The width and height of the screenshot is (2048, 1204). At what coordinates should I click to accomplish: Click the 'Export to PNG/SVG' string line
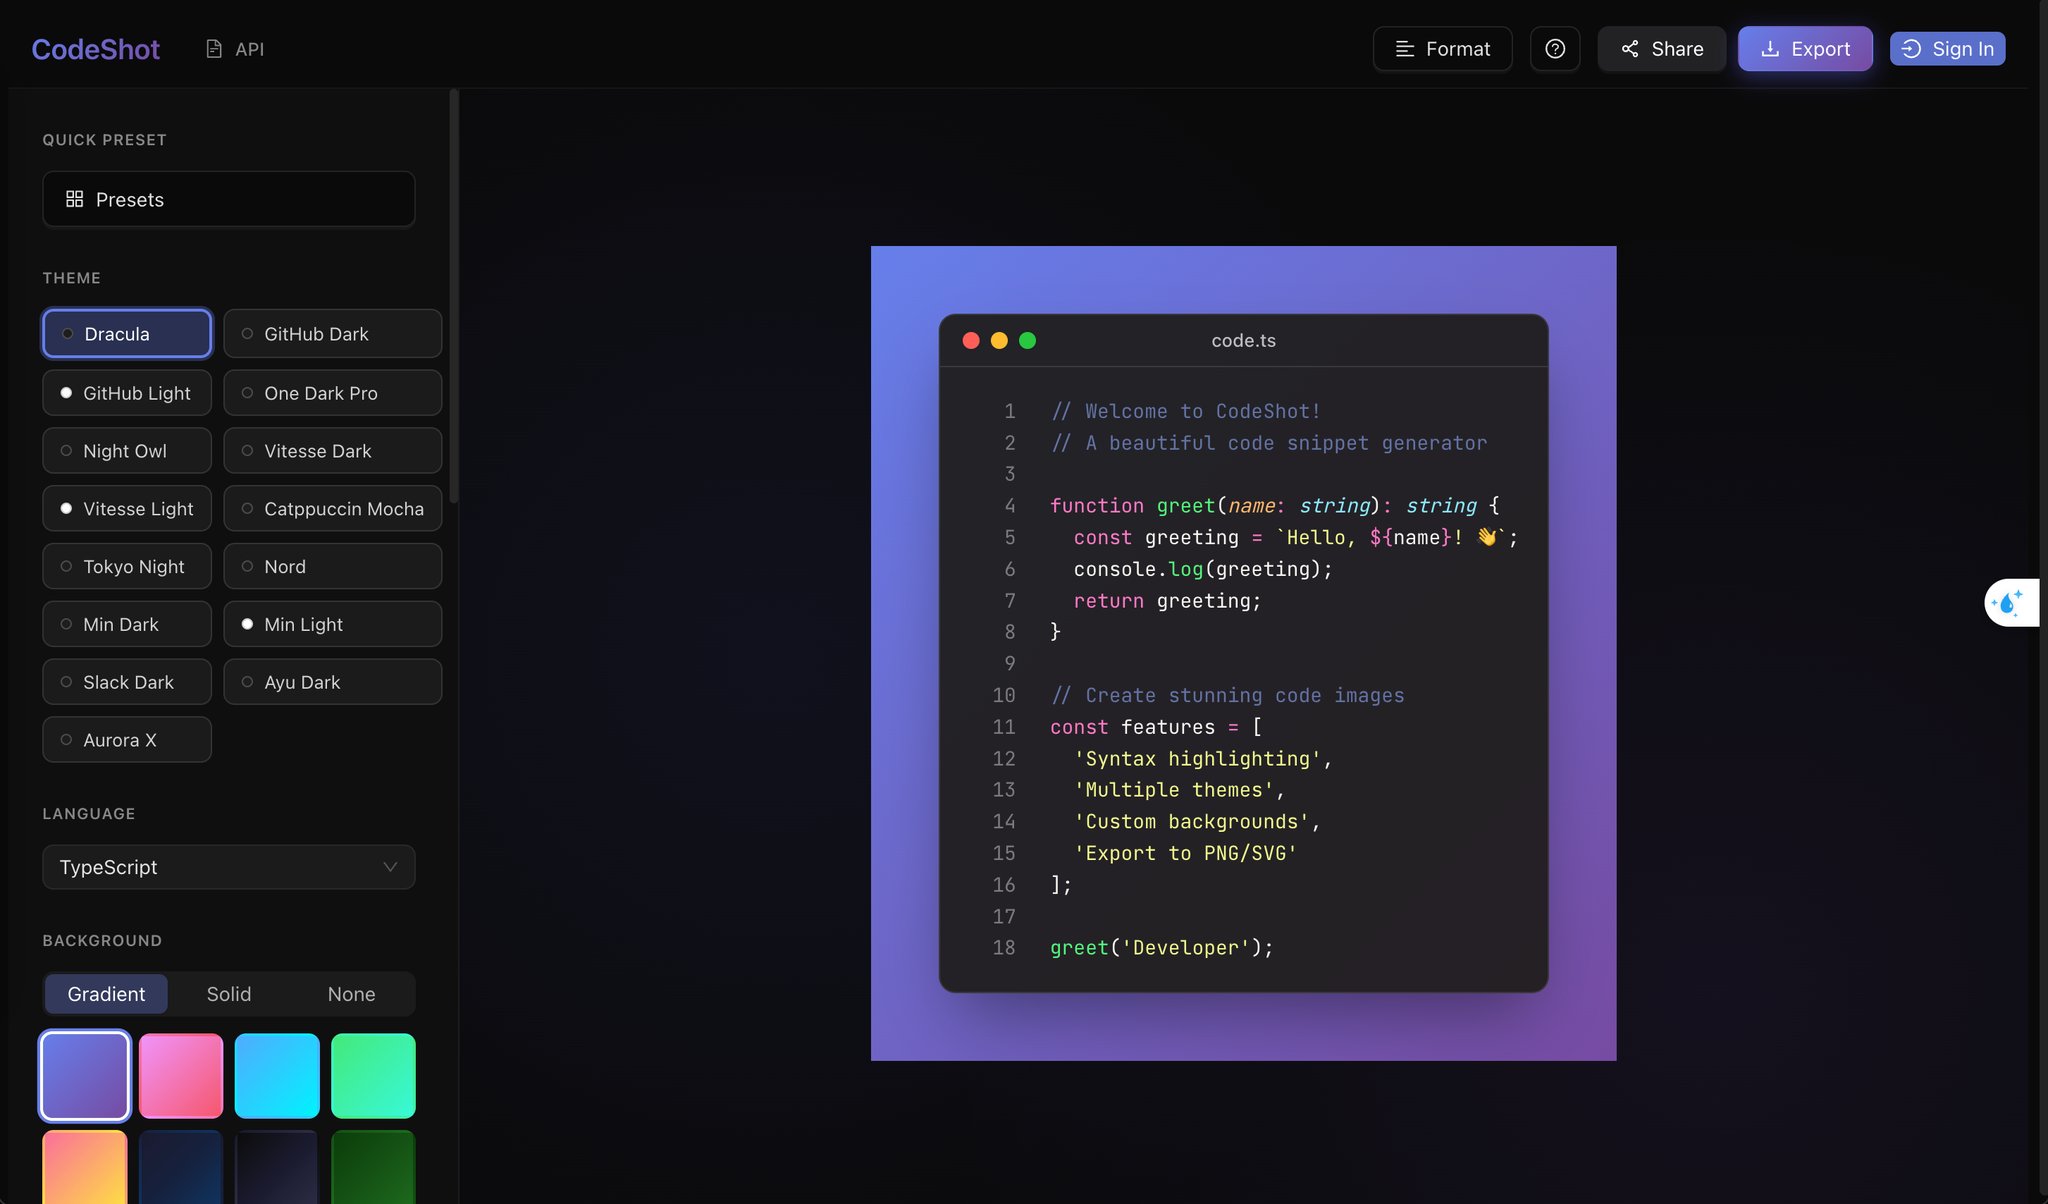[x=1185, y=853]
